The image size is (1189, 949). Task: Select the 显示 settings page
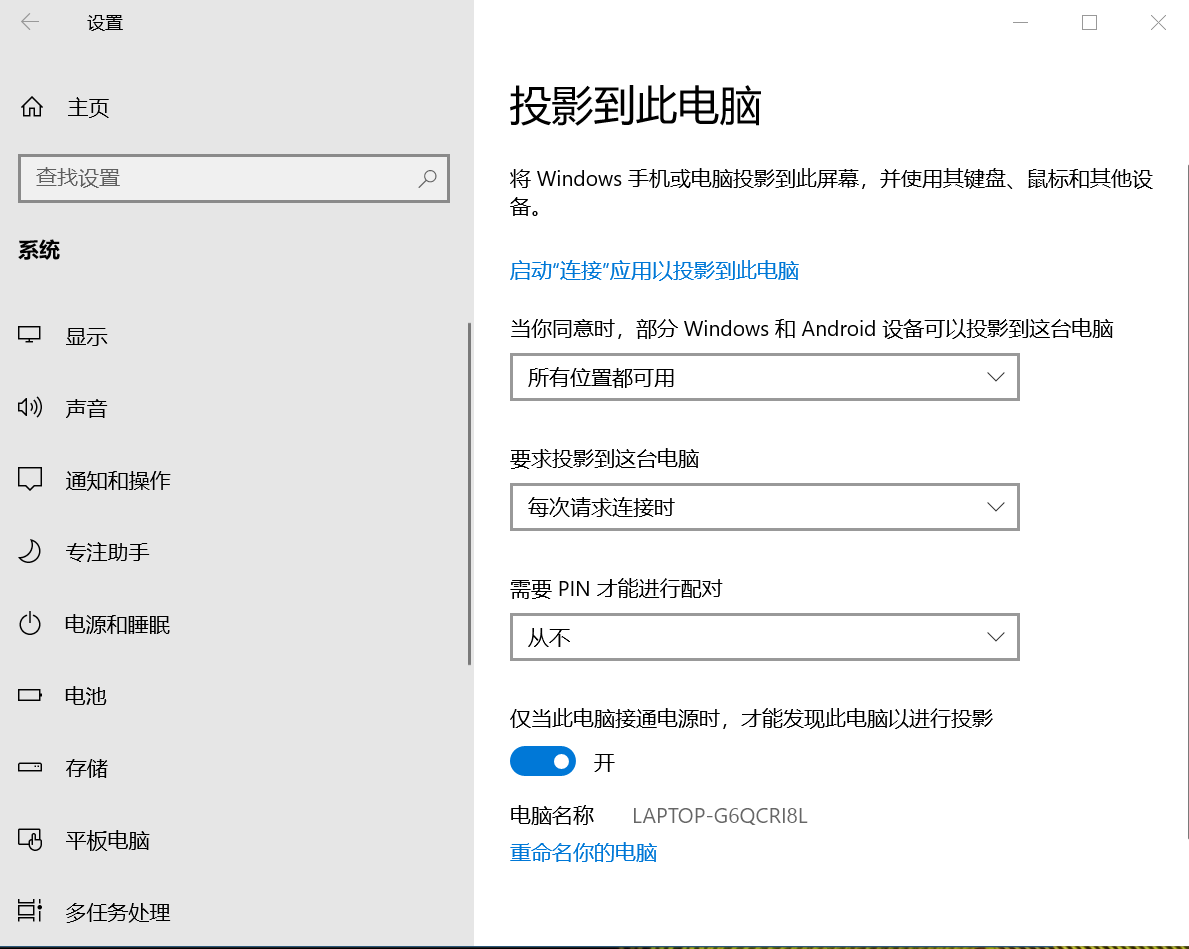click(86, 336)
